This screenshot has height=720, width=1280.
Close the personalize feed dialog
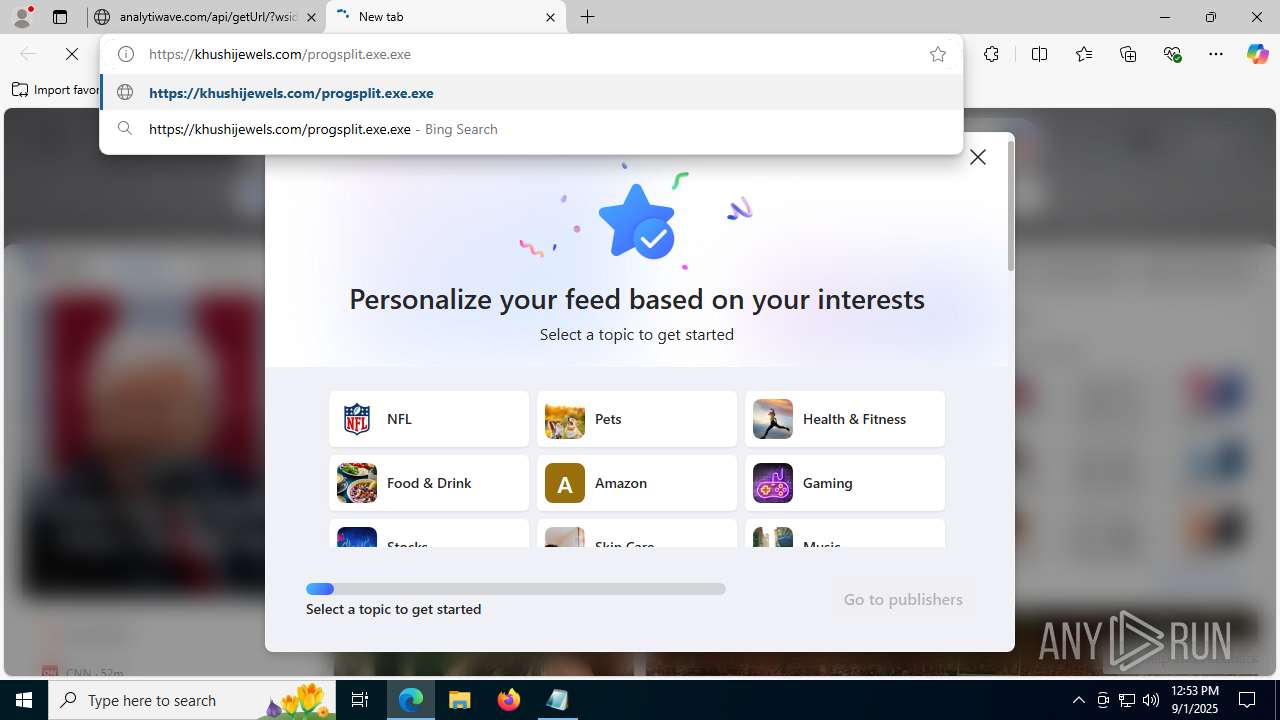point(978,157)
